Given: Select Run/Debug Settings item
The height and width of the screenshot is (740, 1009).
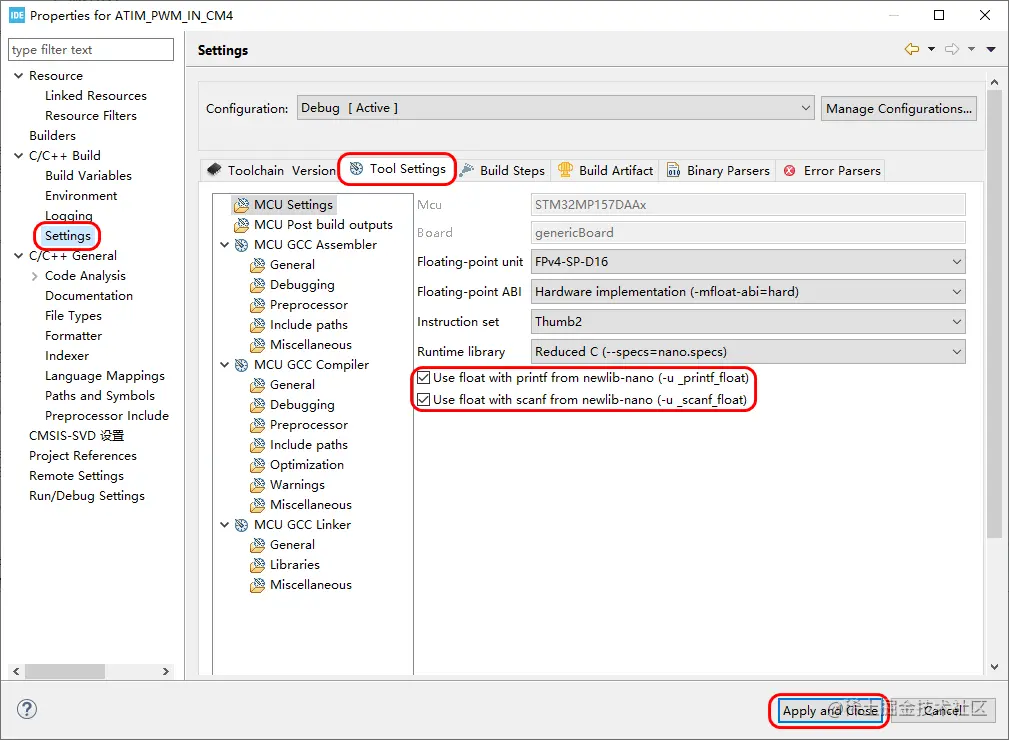Looking at the screenshot, I should tap(87, 496).
